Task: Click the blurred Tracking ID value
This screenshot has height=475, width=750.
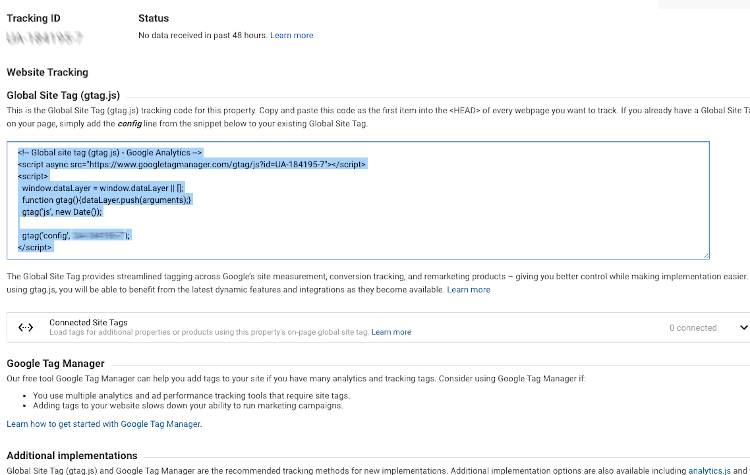Action: tap(44, 38)
